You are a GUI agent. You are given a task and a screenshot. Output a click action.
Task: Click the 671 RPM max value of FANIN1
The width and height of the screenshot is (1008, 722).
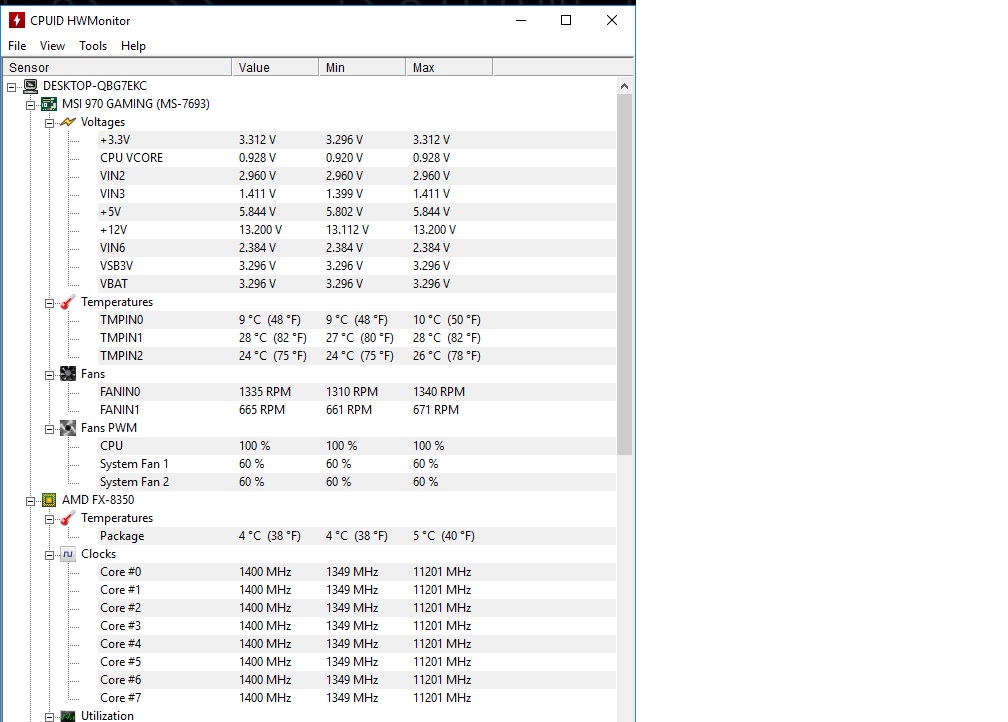point(436,410)
